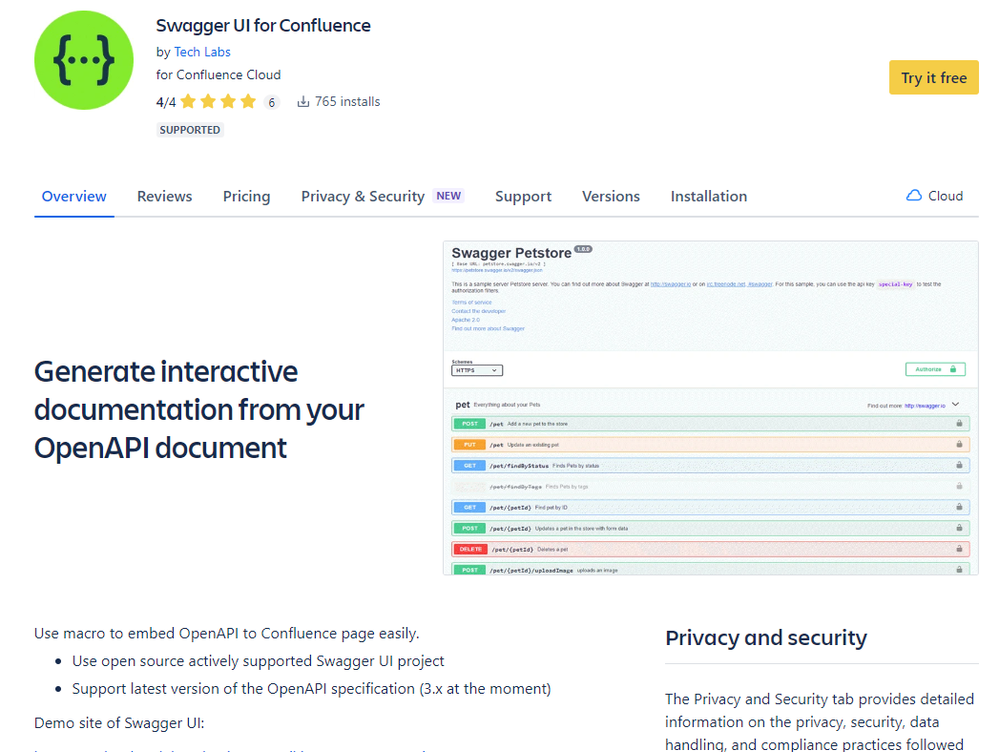Click the NEW badge on Privacy tab
The height and width of the screenshot is (752, 999).
(x=449, y=196)
